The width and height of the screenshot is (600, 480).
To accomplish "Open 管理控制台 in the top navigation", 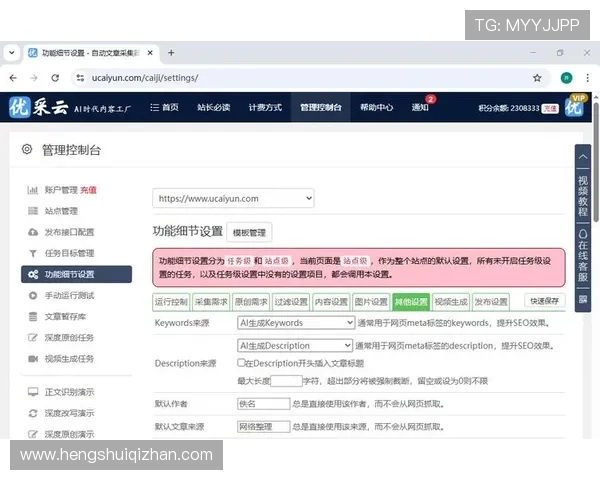I will (x=321, y=107).
